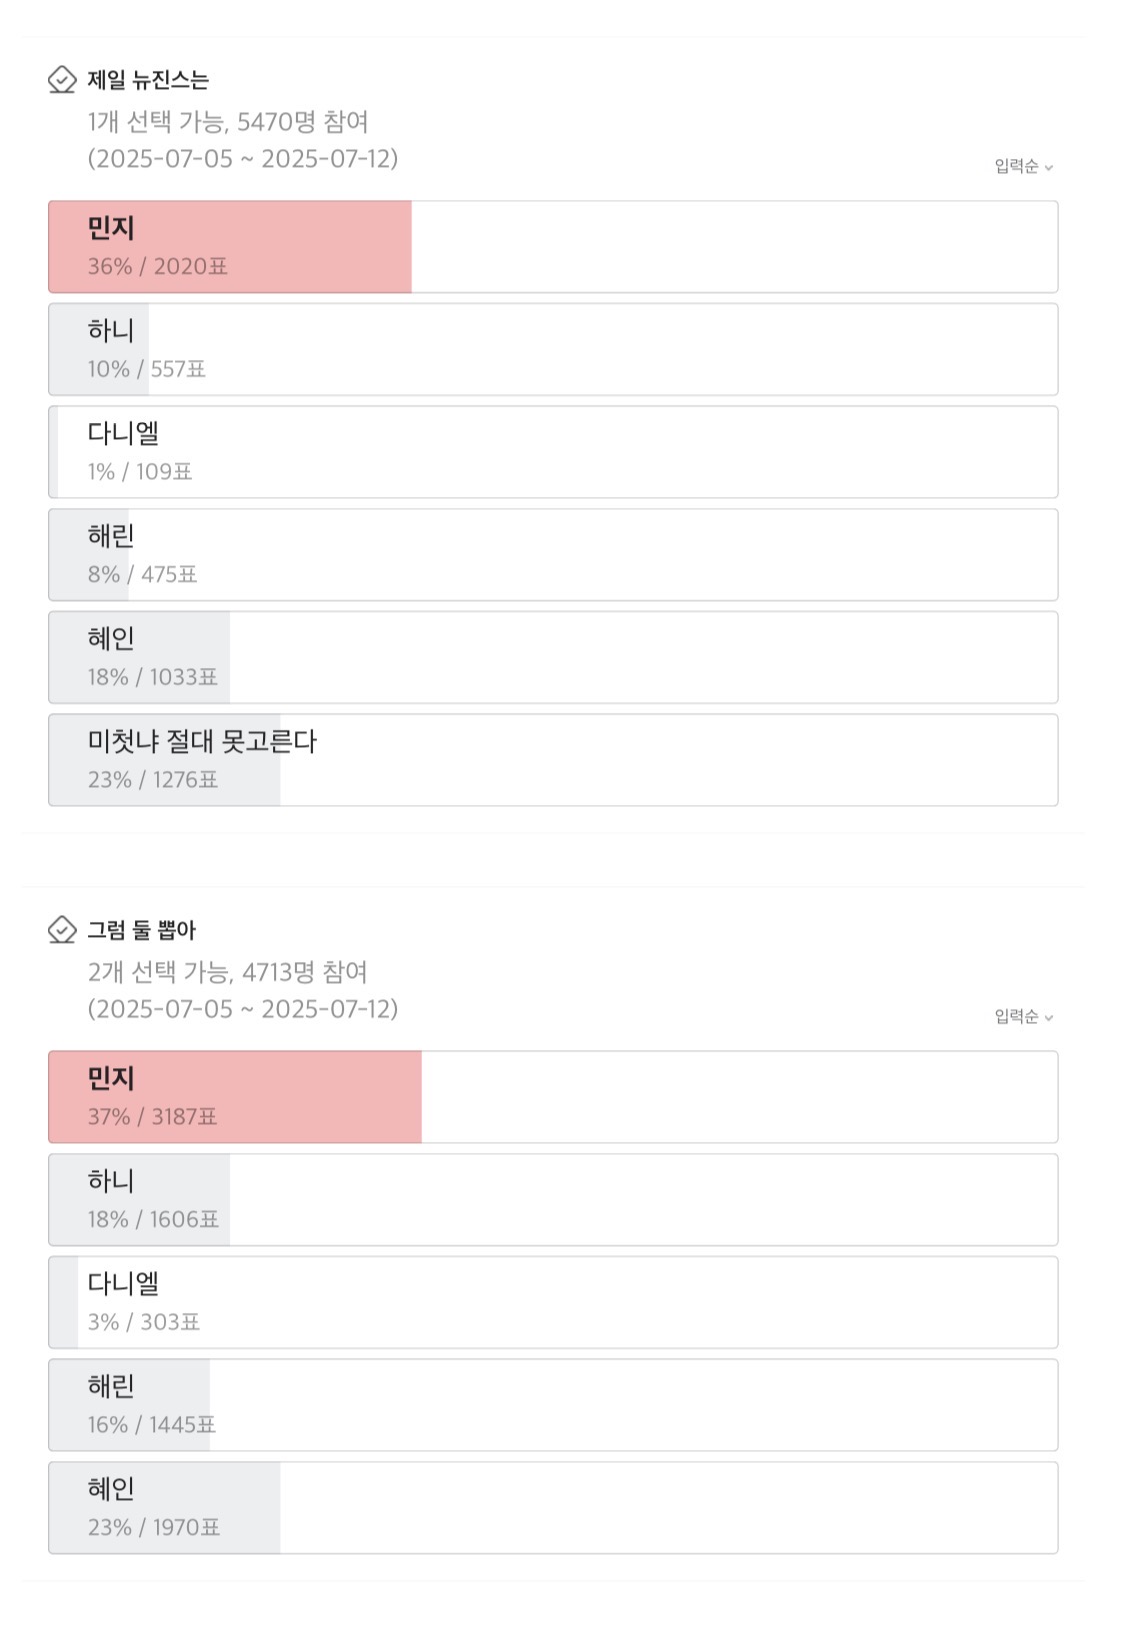The image size is (1126, 1637).
Task: Open 입력순 sort dropdown in 그럼 둘 뽑아 poll
Action: pyautogui.click(x=1023, y=1016)
